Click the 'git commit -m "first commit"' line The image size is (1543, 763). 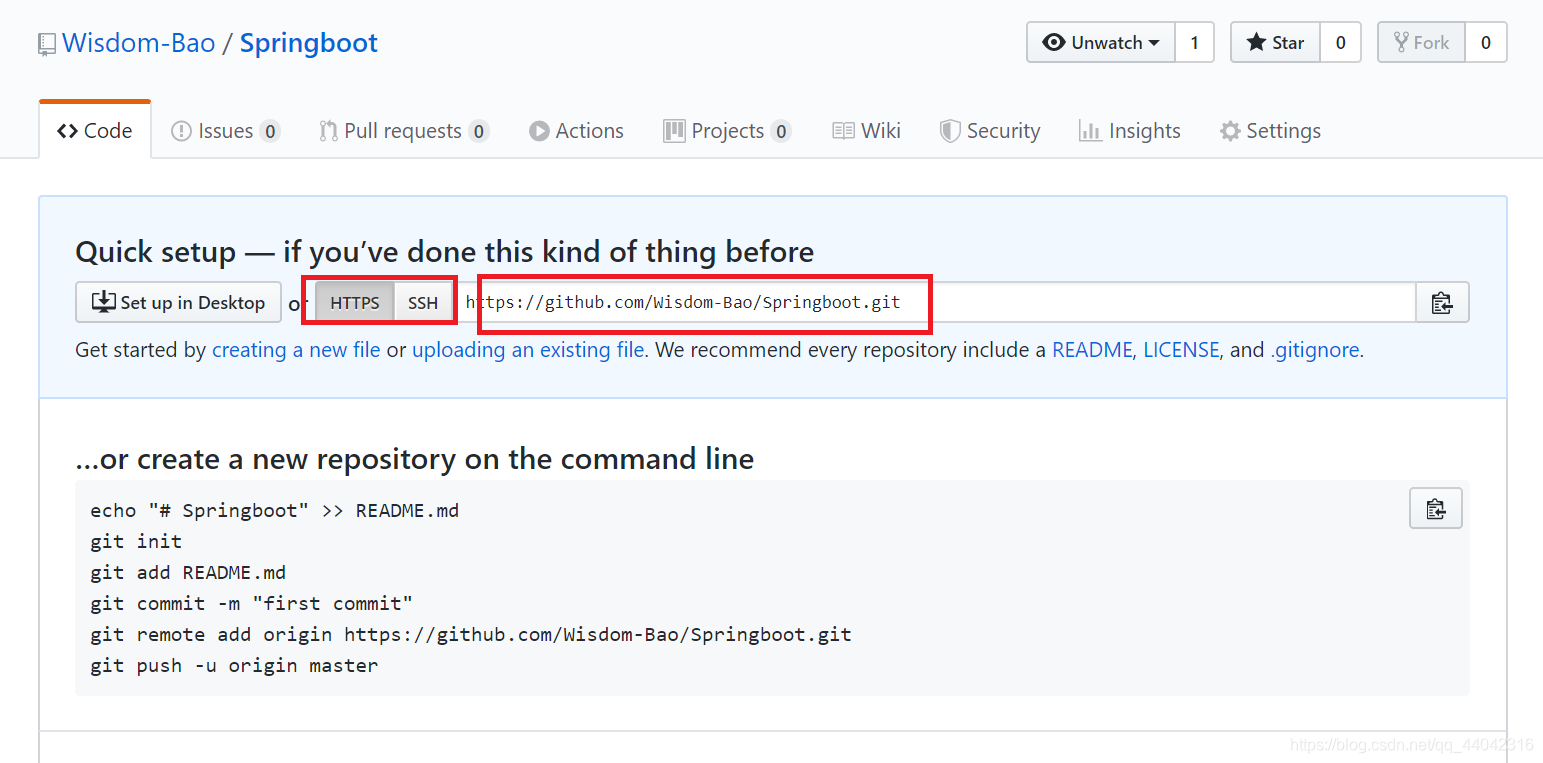click(251, 604)
